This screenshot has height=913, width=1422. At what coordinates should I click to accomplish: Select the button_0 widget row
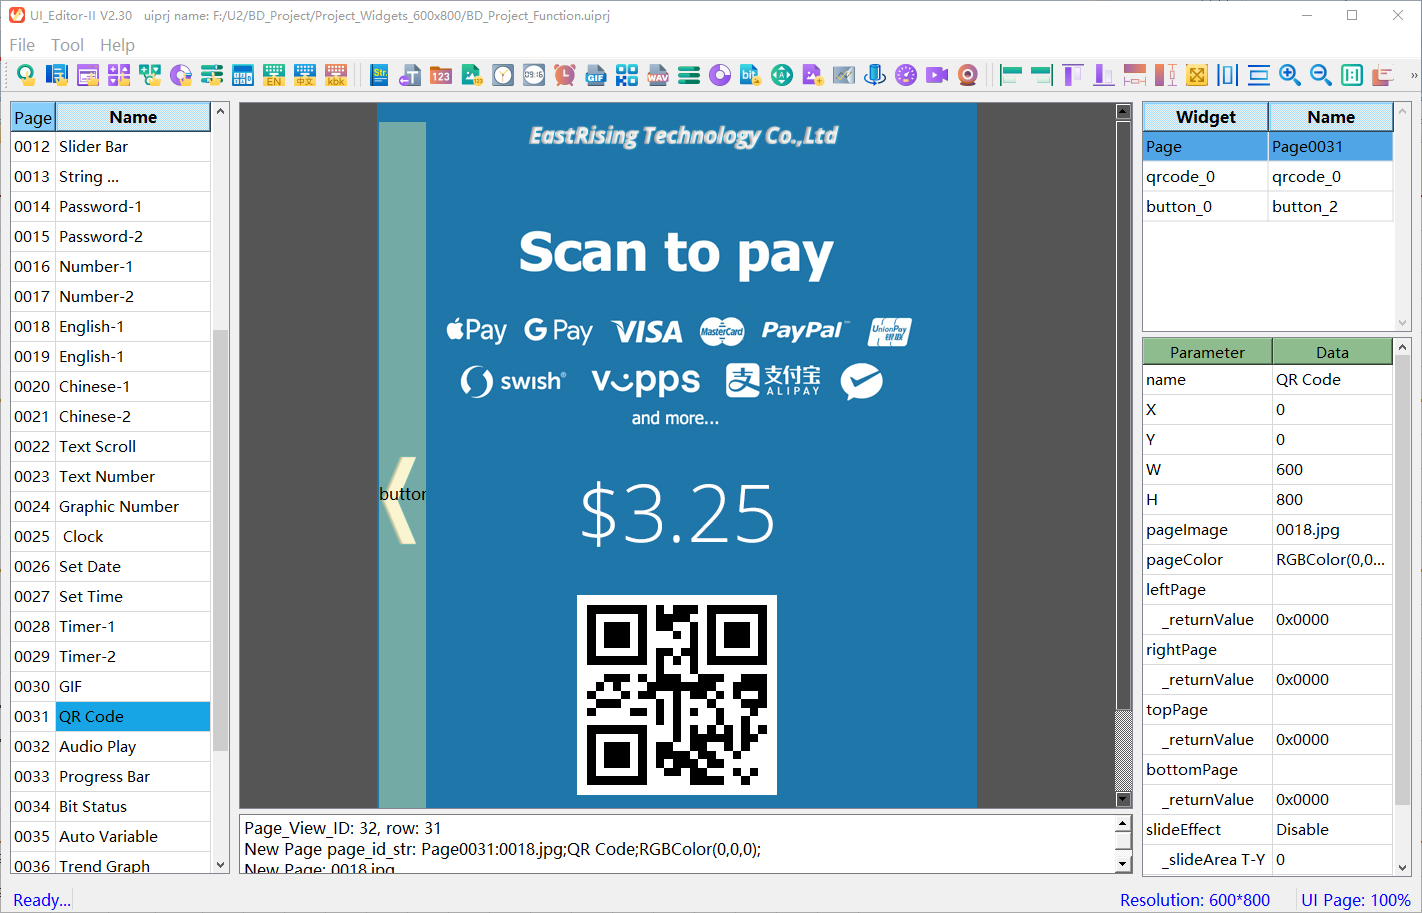pos(1268,207)
